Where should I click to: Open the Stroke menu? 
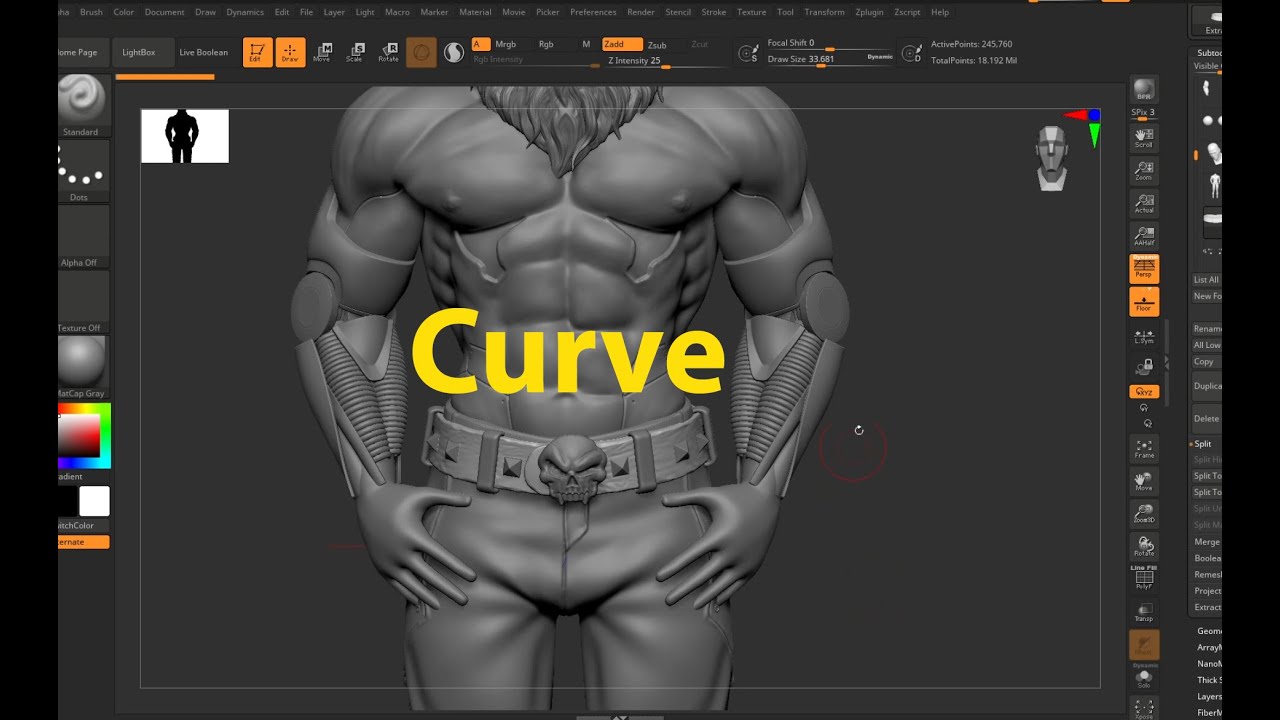[x=714, y=12]
